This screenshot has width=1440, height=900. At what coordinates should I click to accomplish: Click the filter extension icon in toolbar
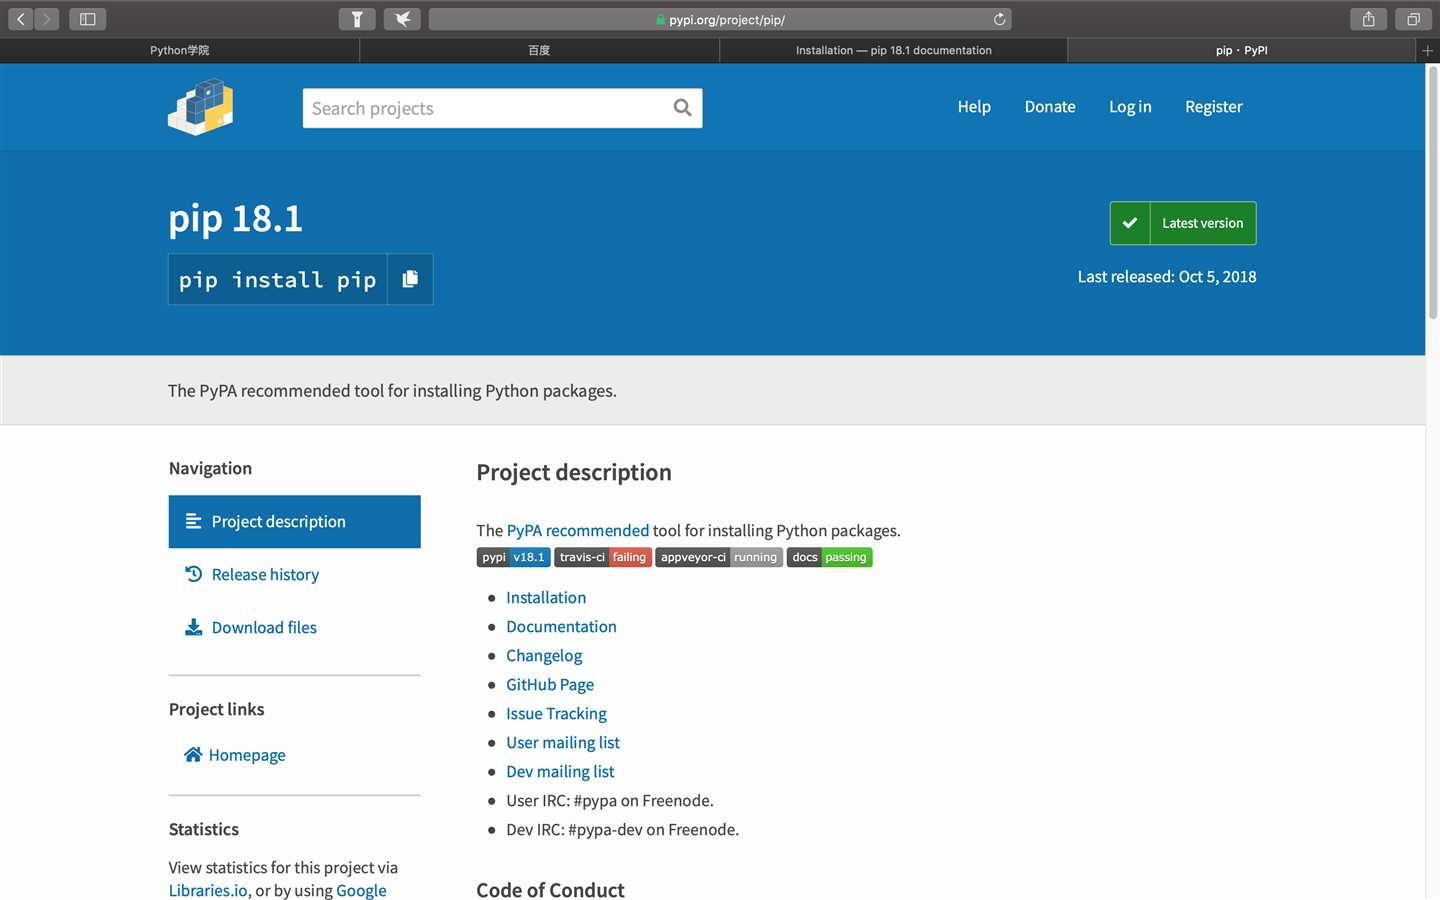pos(357,19)
